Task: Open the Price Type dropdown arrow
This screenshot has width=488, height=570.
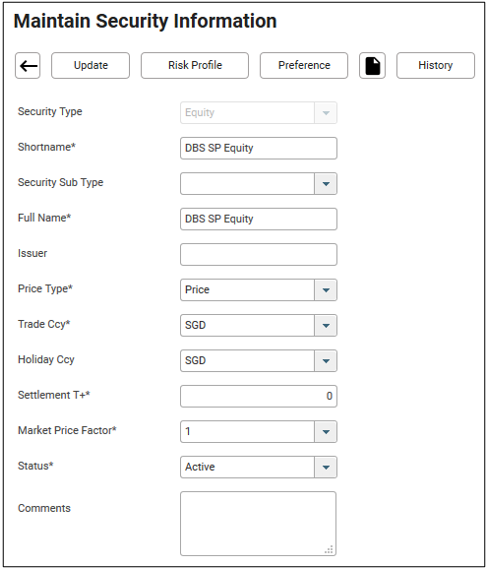Action: pos(326,290)
